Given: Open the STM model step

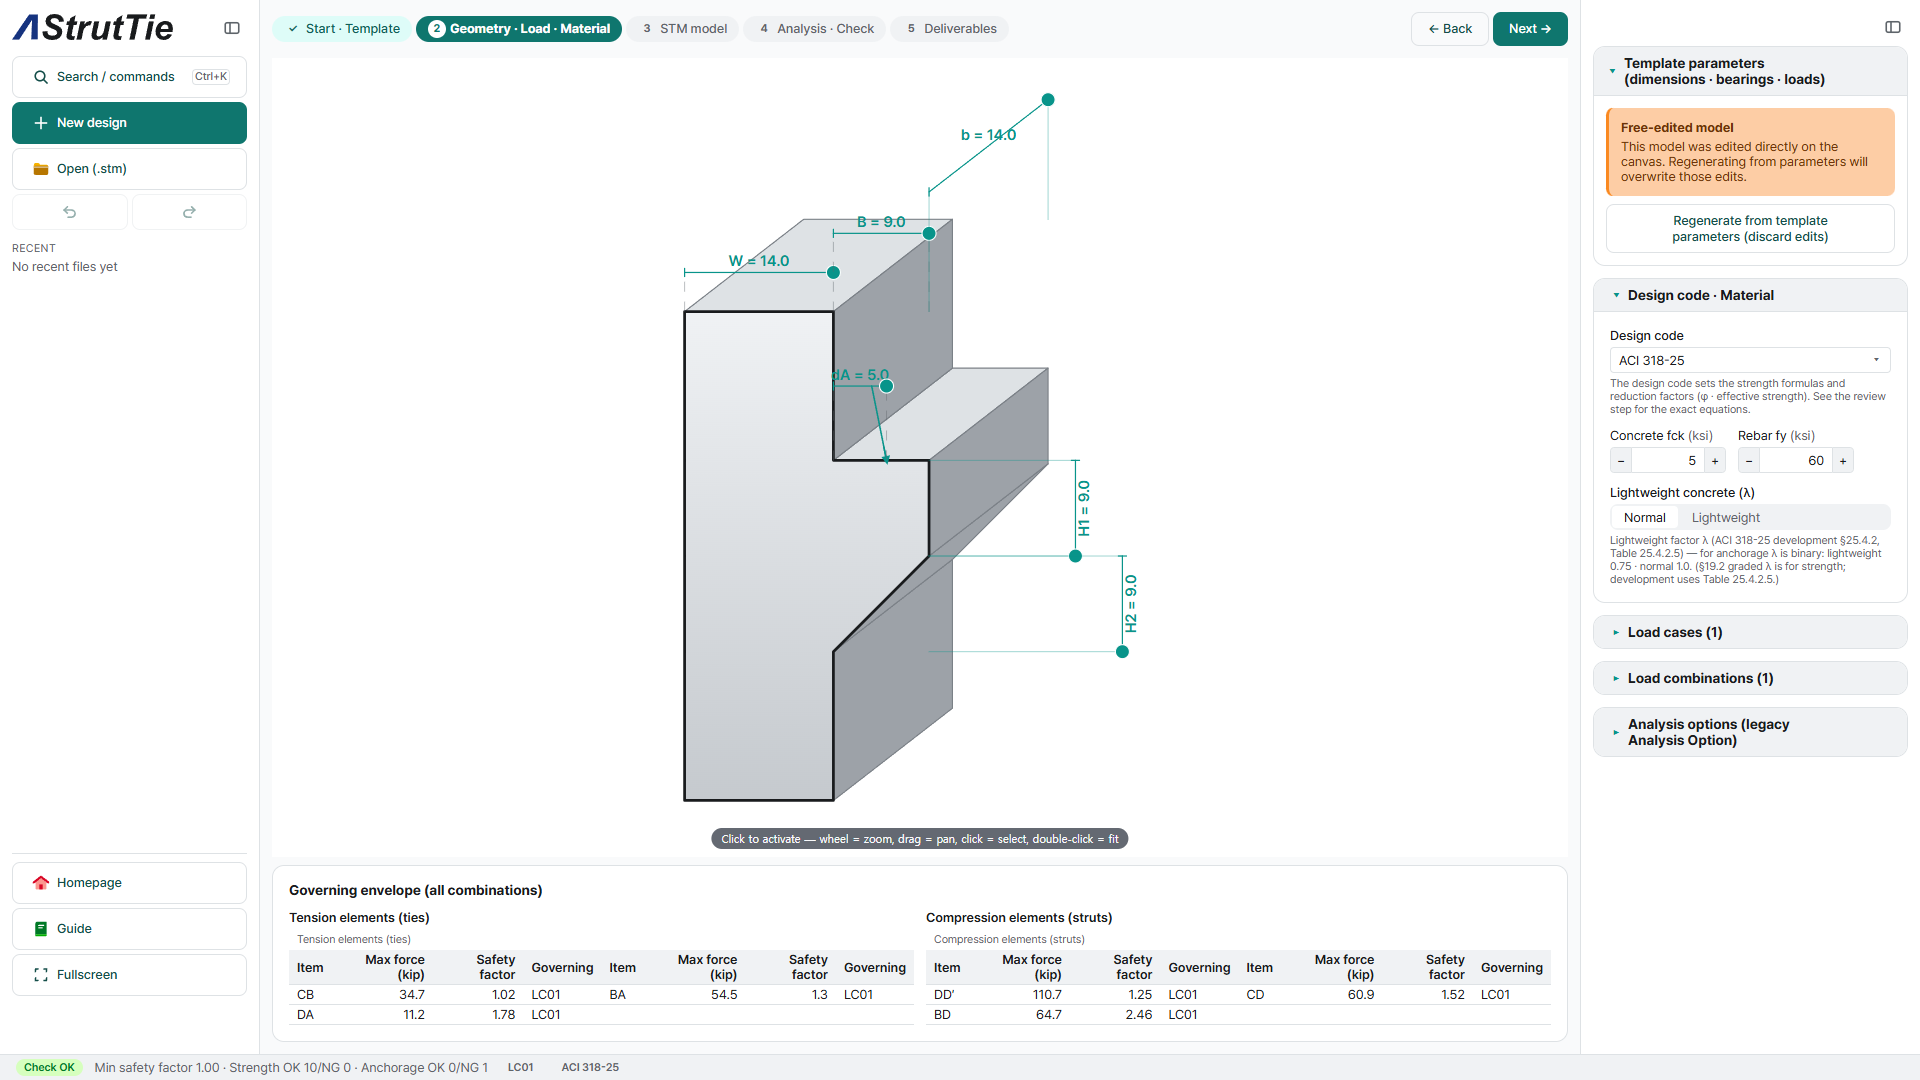Looking at the screenshot, I should [684, 29].
